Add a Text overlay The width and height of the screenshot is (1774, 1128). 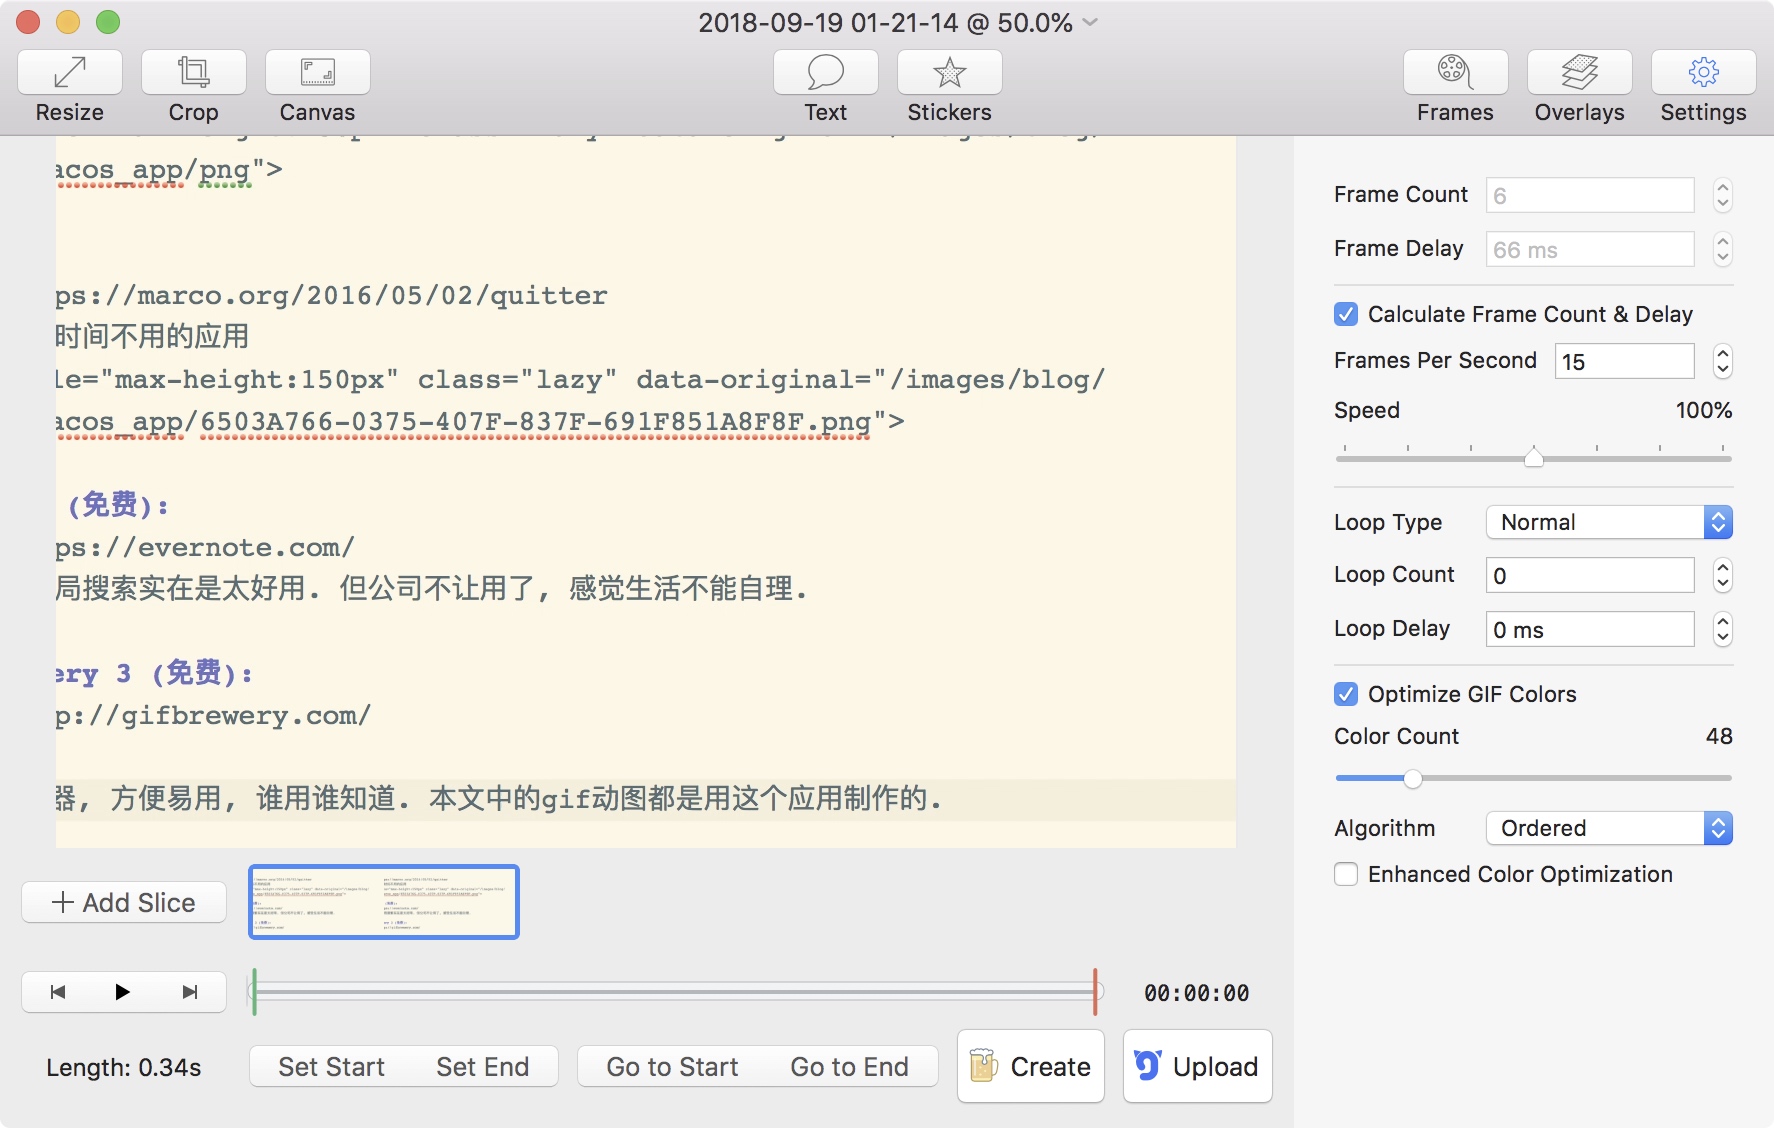(x=825, y=73)
